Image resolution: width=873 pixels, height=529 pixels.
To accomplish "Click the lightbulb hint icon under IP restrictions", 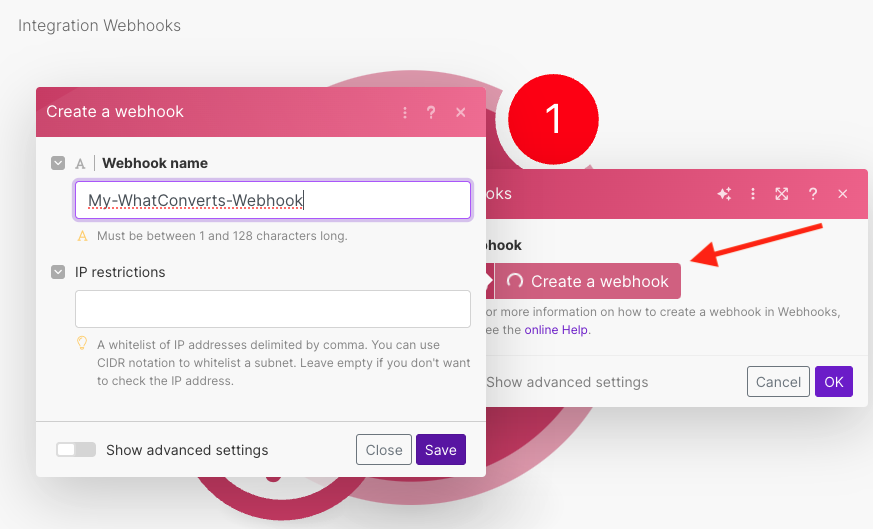I will point(82,343).
